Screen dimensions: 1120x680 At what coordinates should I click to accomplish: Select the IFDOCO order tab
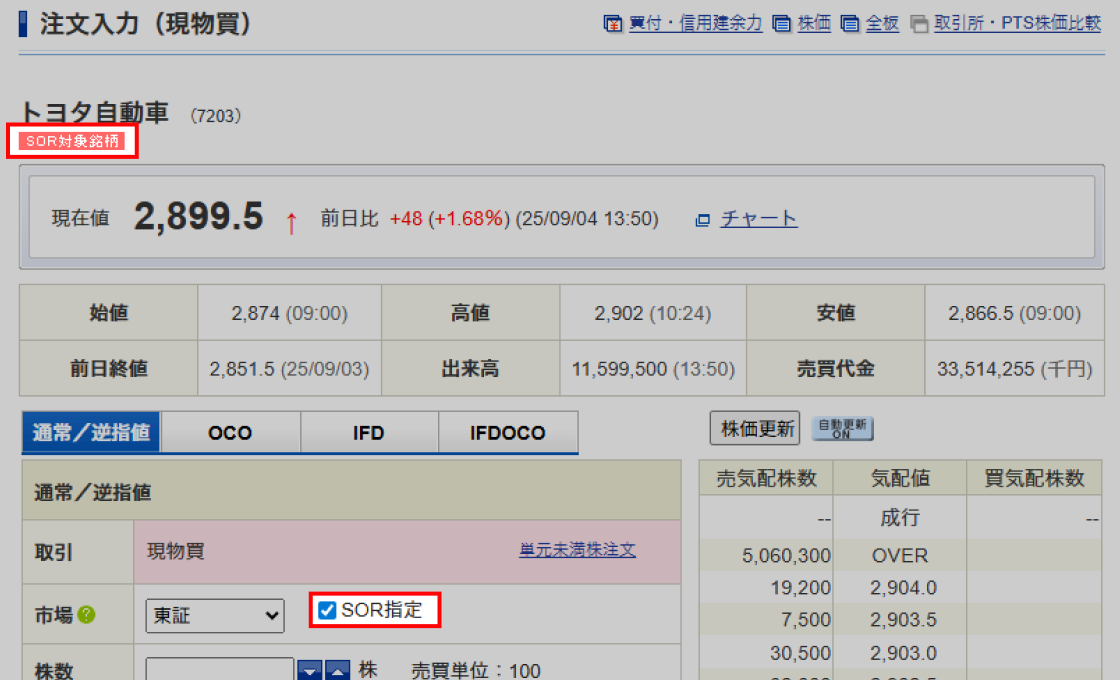point(508,433)
